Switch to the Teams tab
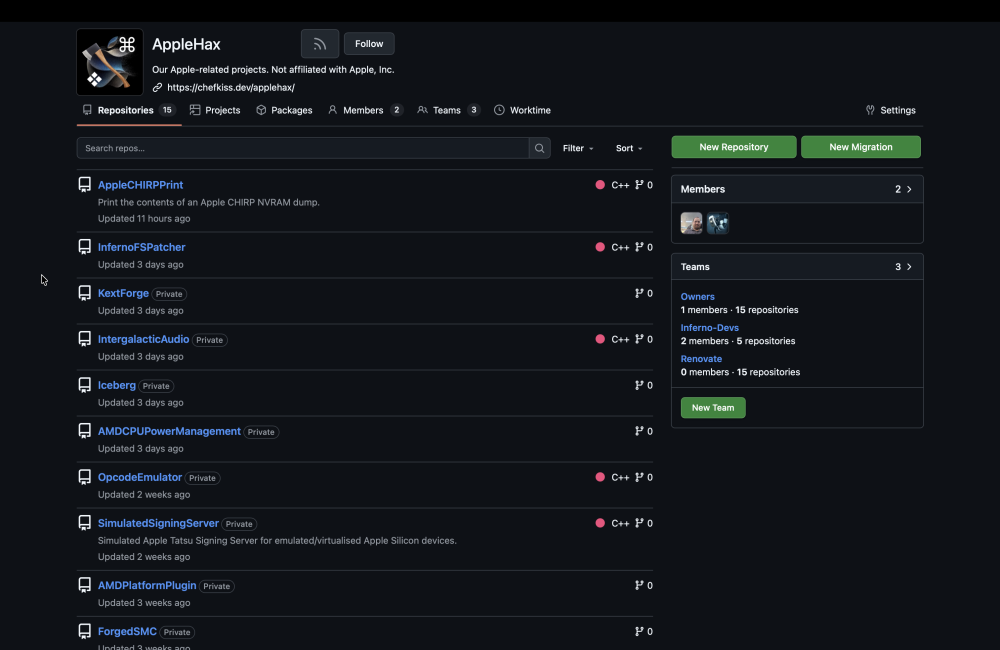 click(x=448, y=110)
